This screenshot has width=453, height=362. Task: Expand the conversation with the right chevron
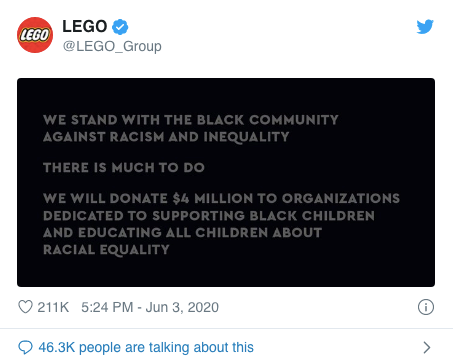coord(426,347)
